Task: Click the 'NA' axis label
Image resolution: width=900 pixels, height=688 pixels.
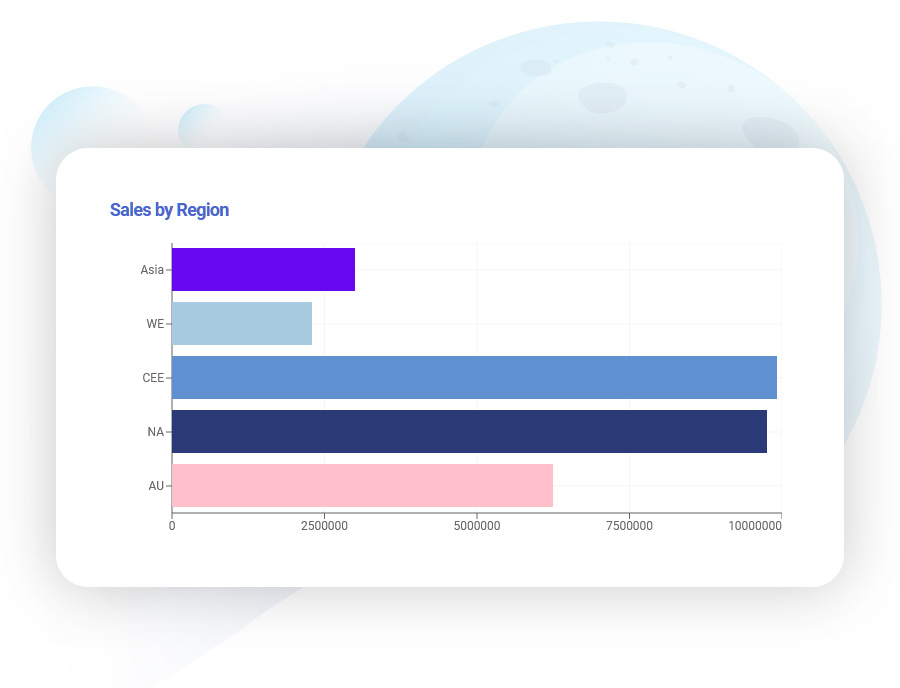Action: coord(156,432)
